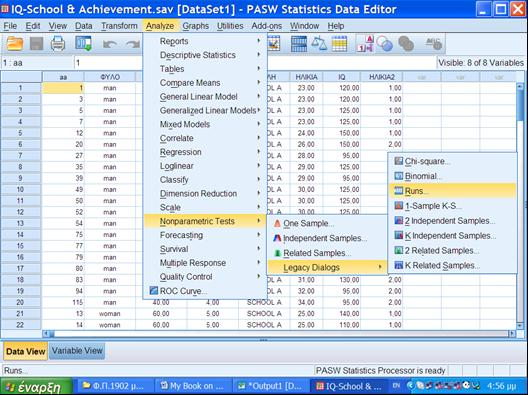Click the Print toolbar icon
This screenshot has width=528, height=395.
[58, 44]
